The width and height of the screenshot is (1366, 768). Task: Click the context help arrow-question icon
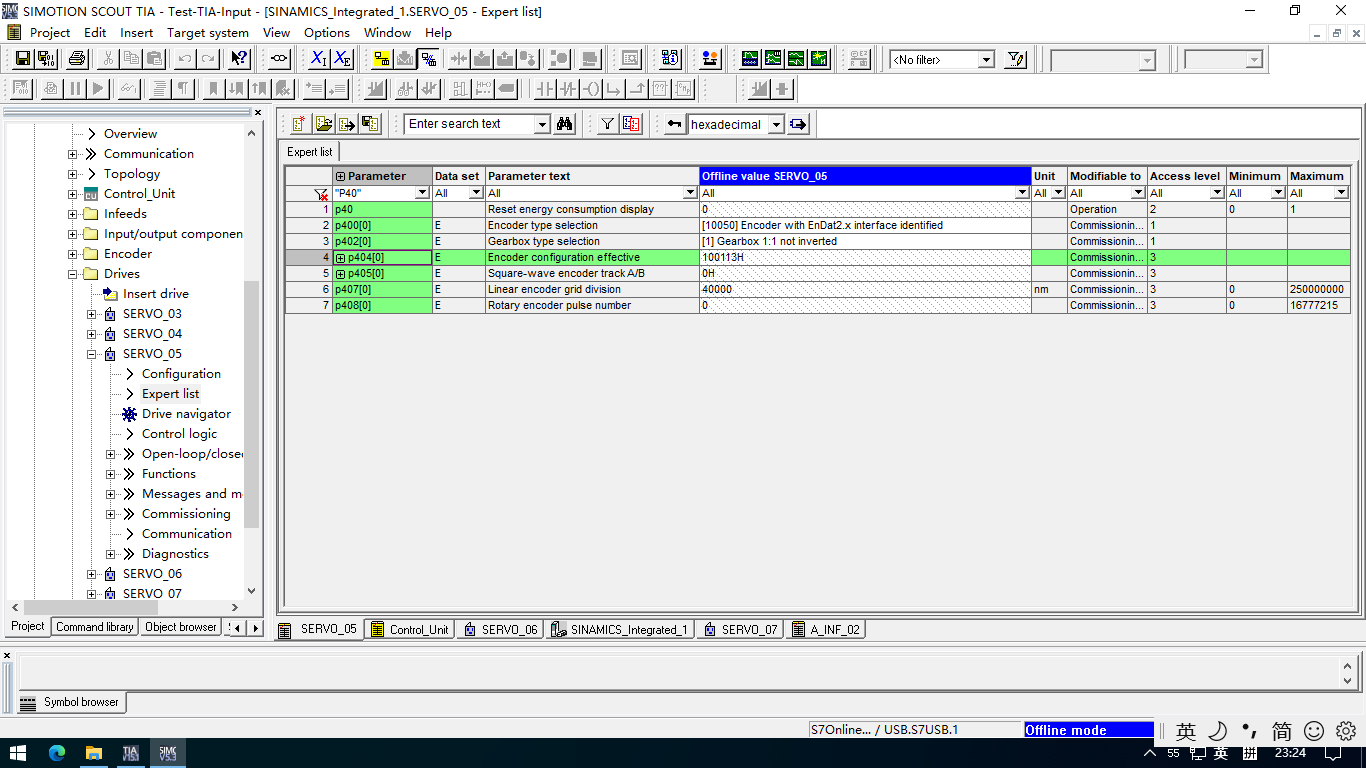239,59
